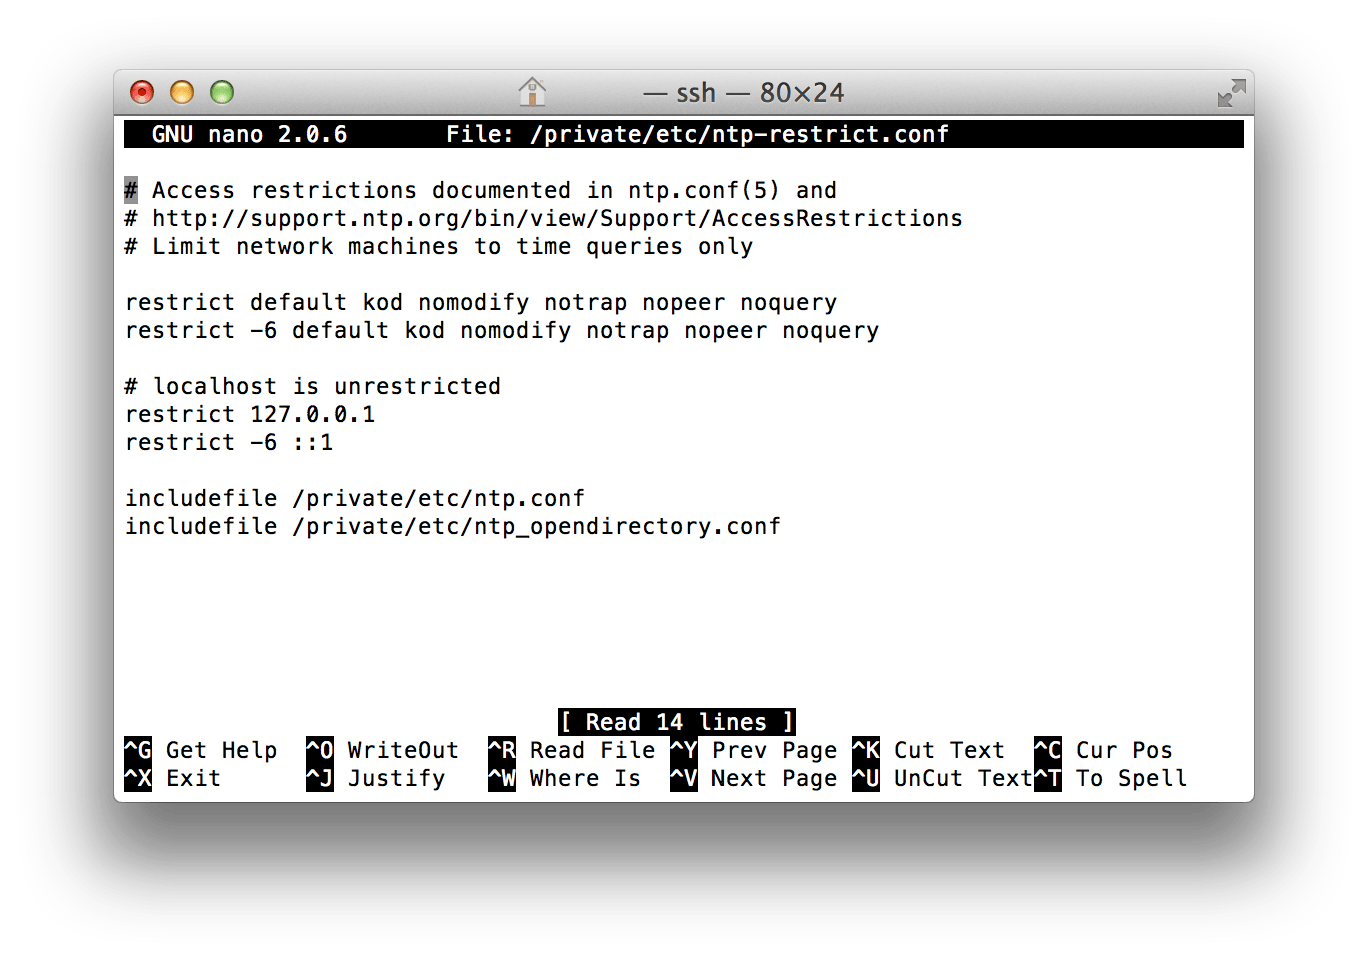Click the 'GNU nano 2.0.6' header text
This screenshot has height=960, width=1368.
point(249,134)
